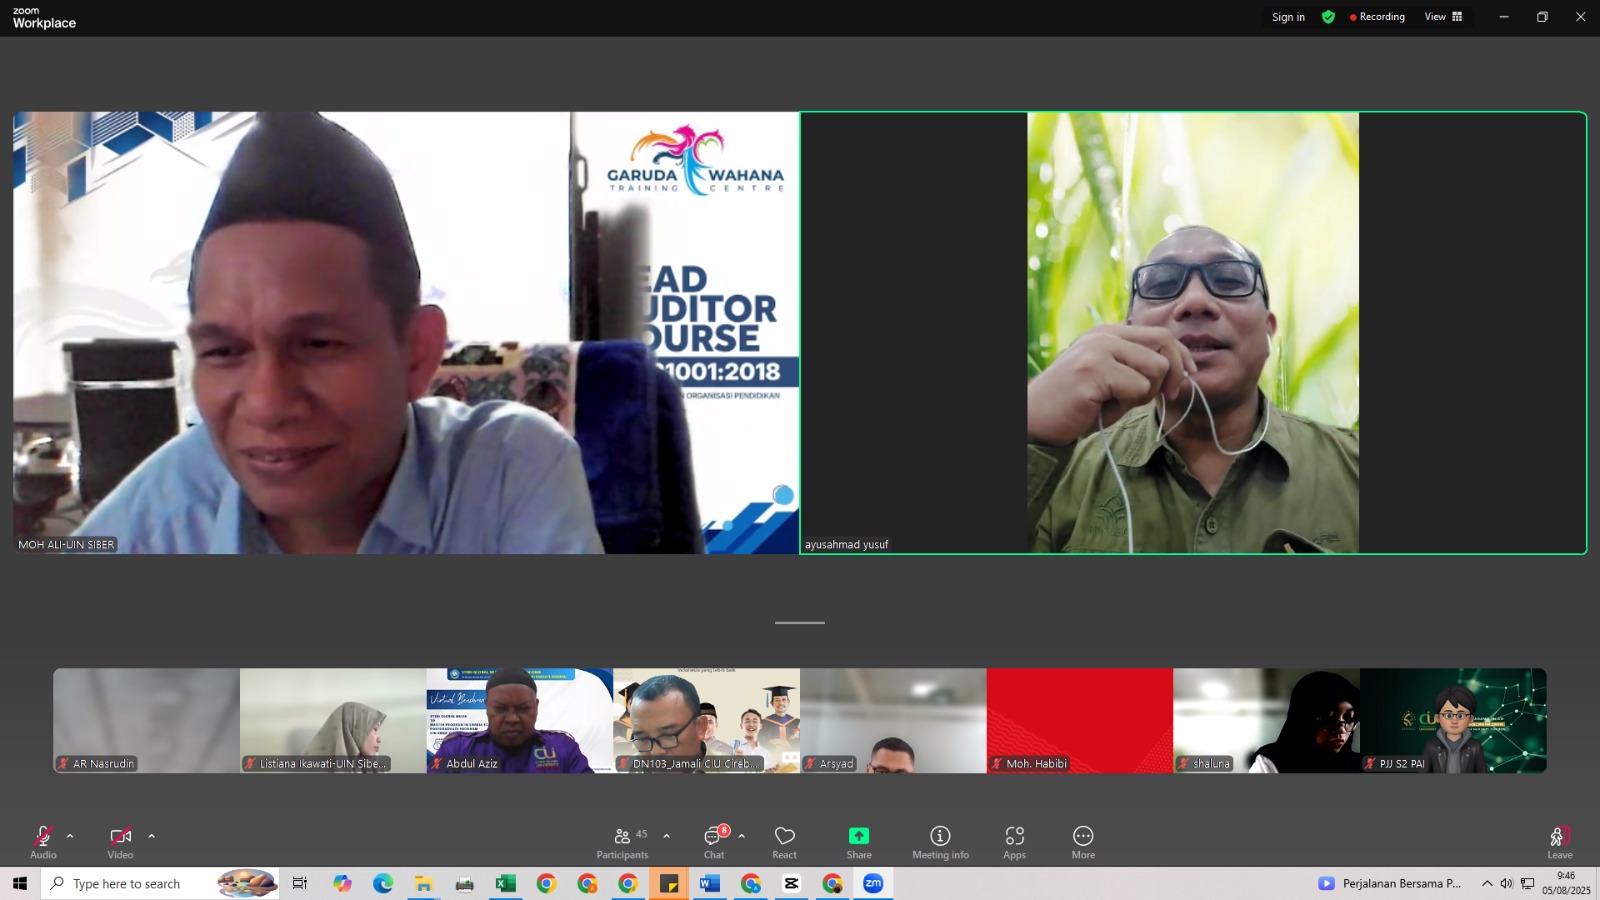The image size is (1600, 900).
Task: Open the More options menu
Action: [1083, 841]
